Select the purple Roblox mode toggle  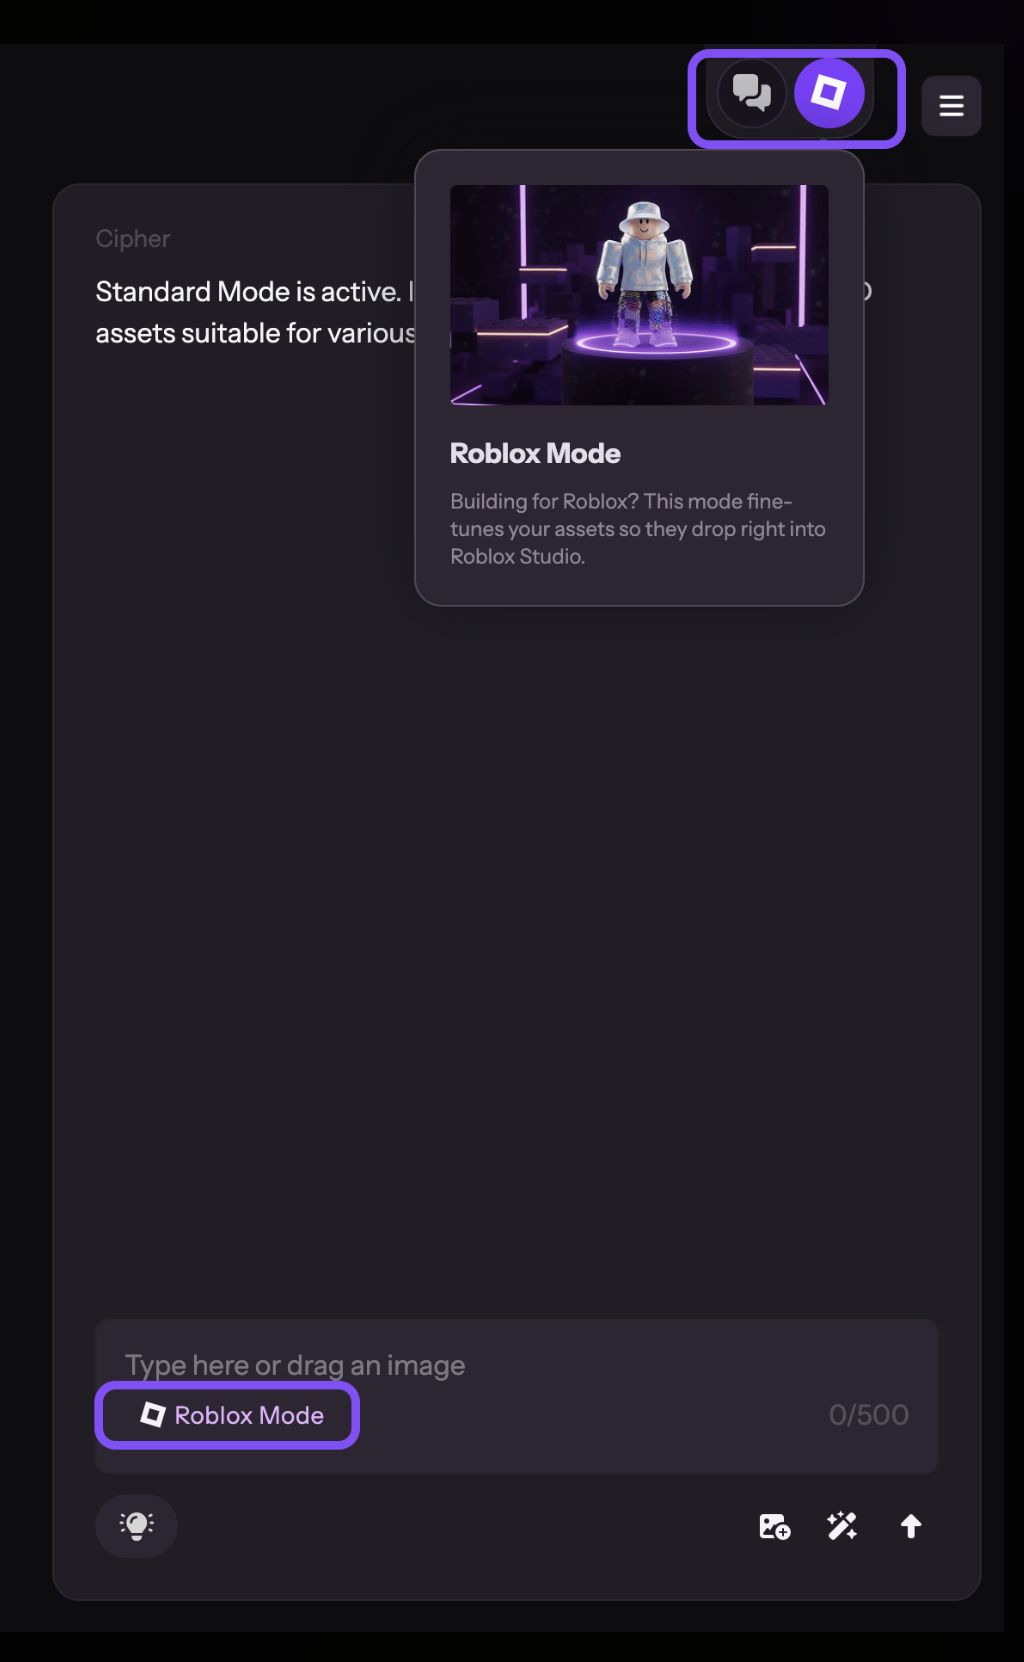[x=829, y=93]
